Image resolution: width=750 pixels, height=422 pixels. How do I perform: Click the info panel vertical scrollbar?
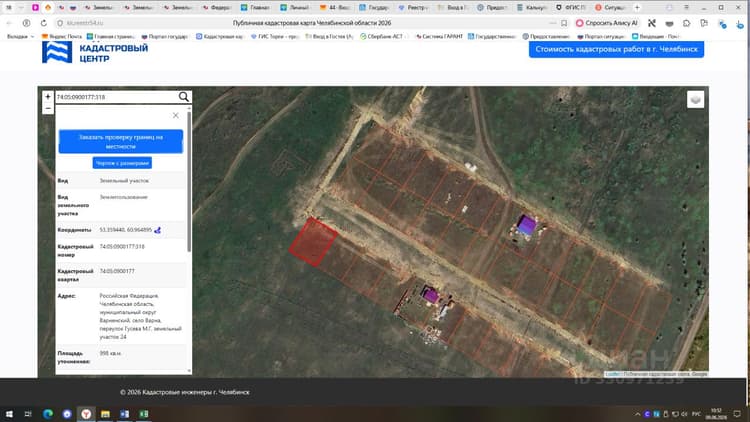(189, 182)
